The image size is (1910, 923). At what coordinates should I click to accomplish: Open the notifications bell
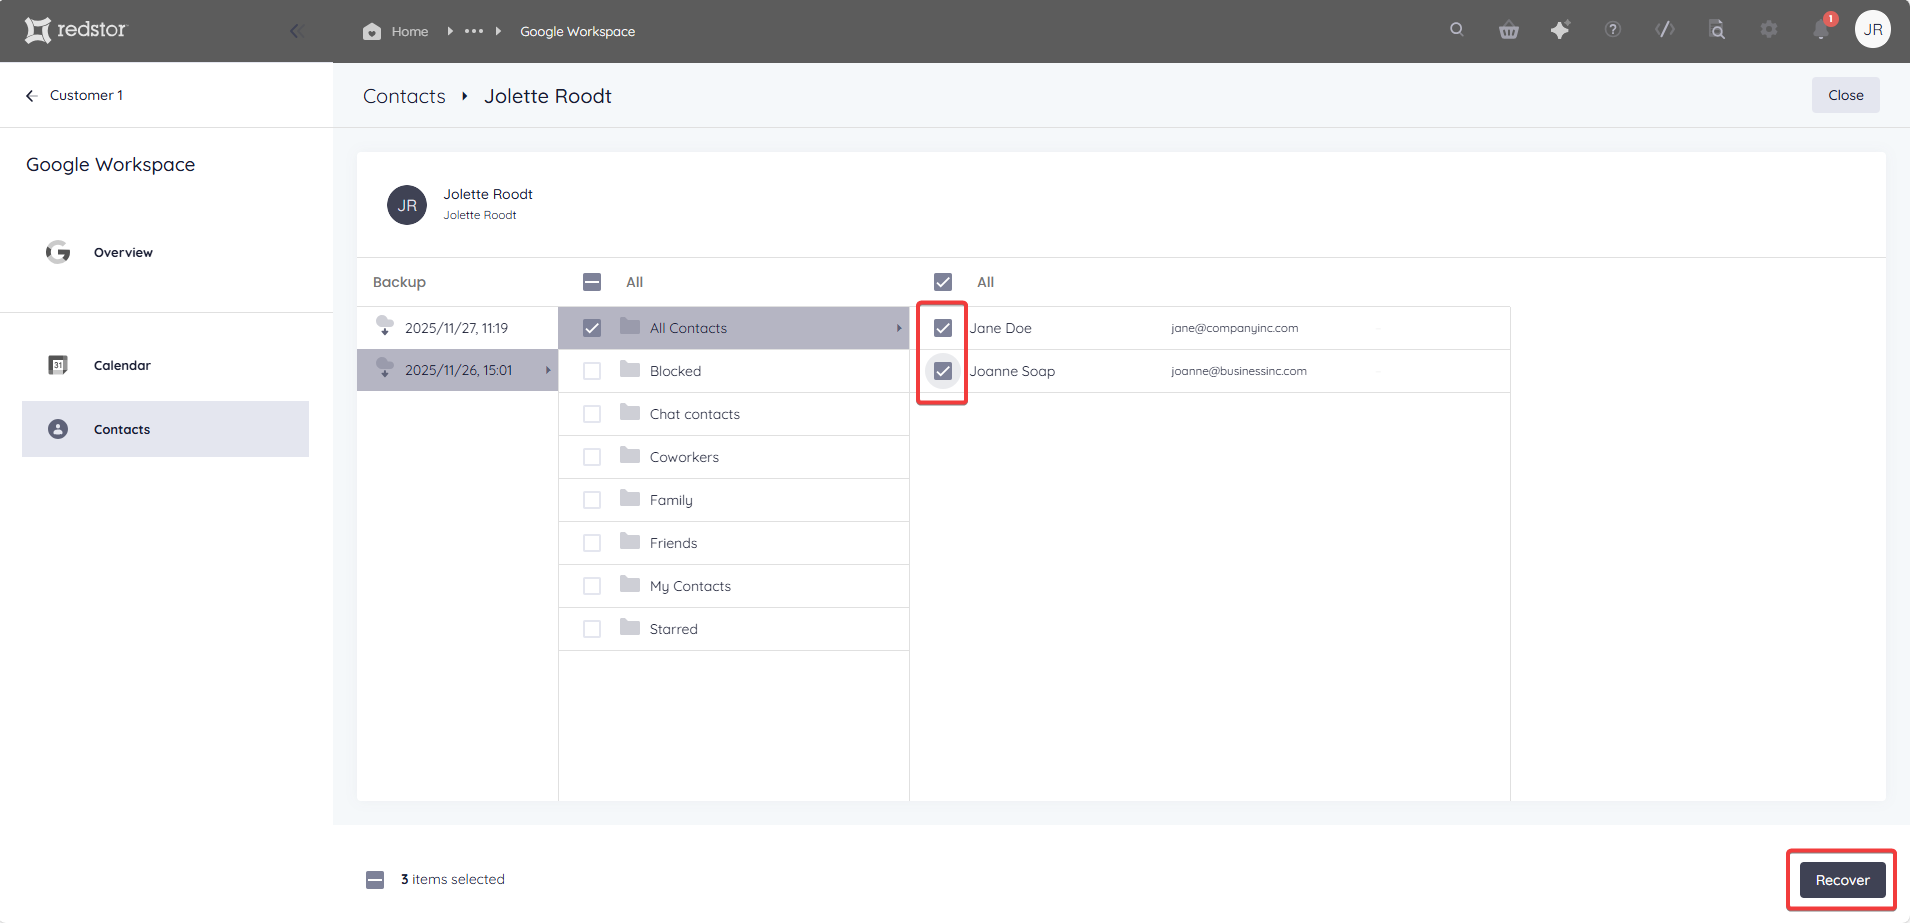pyautogui.click(x=1821, y=30)
